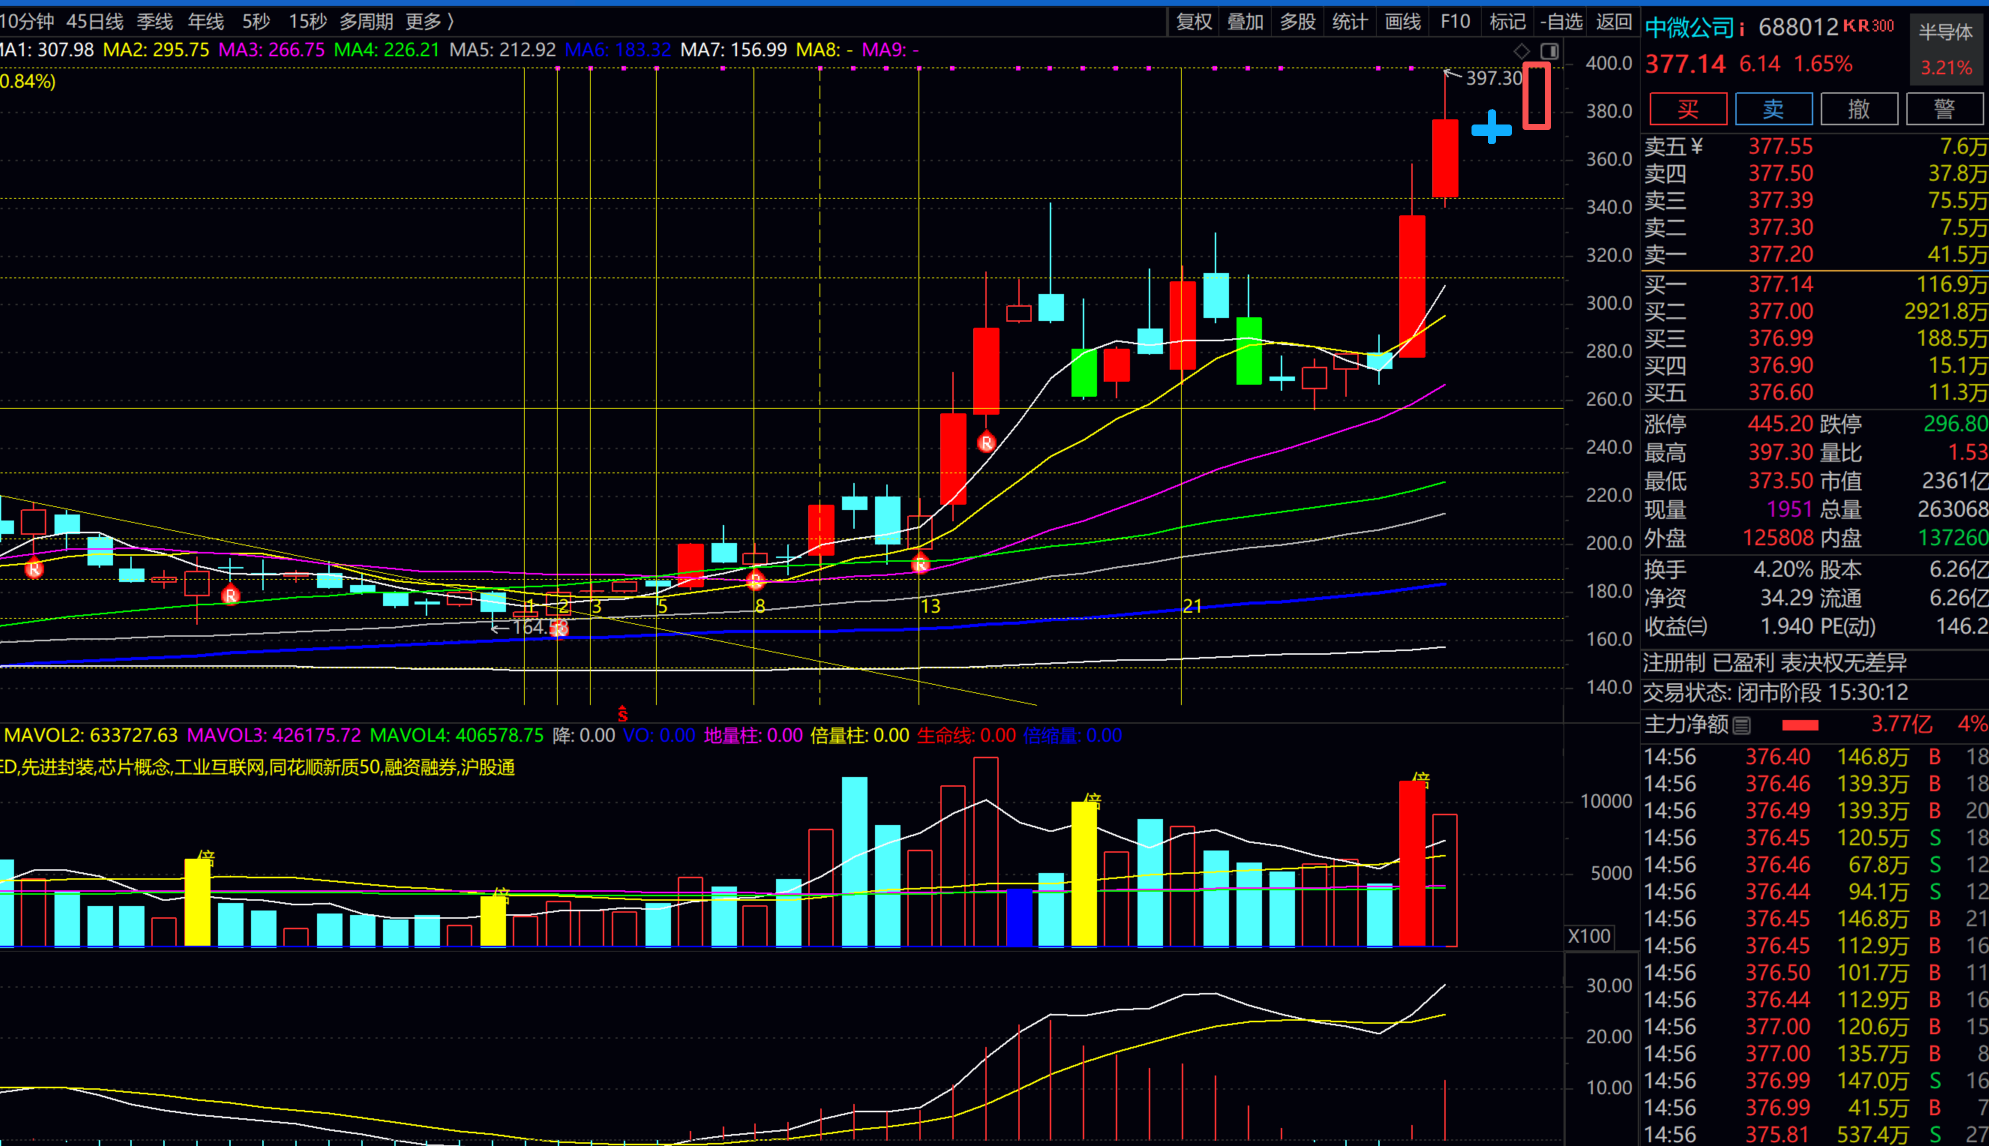Screen dimensions: 1989x1146
Task: Open the 主力净额 list detail icon
Action: [x=1742, y=725]
